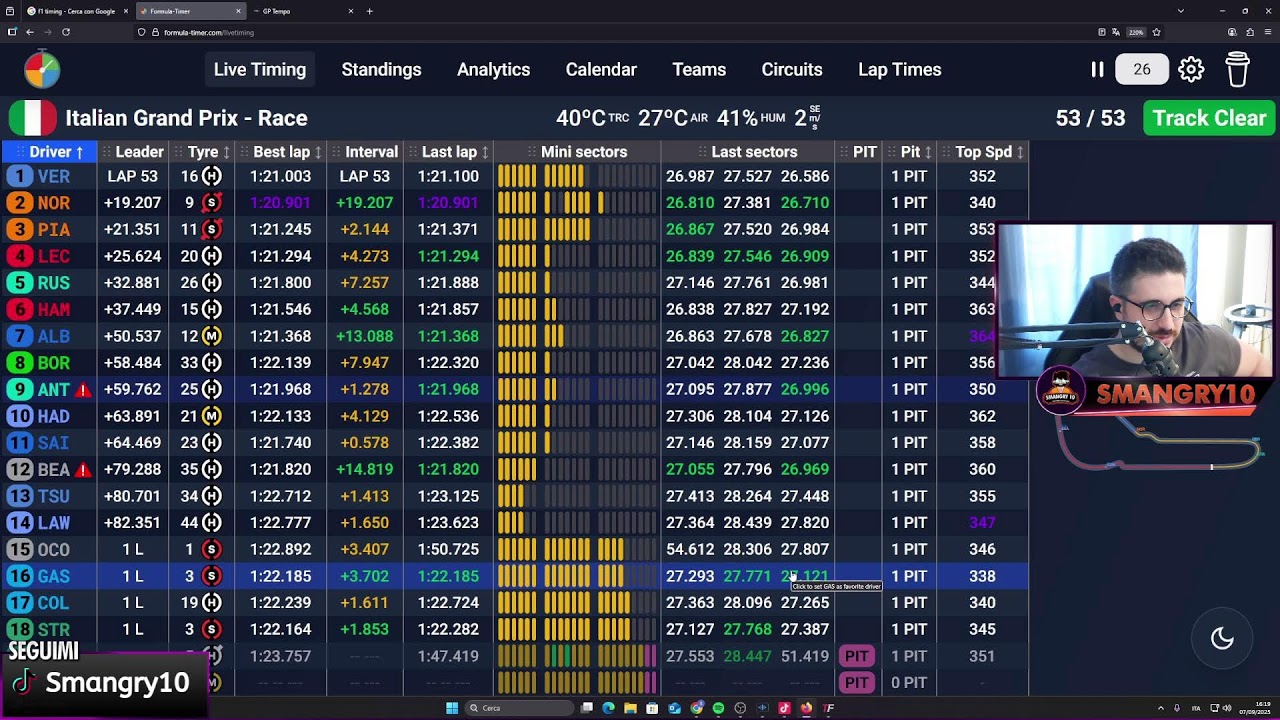Click the Track Clear status button

point(1209,118)
